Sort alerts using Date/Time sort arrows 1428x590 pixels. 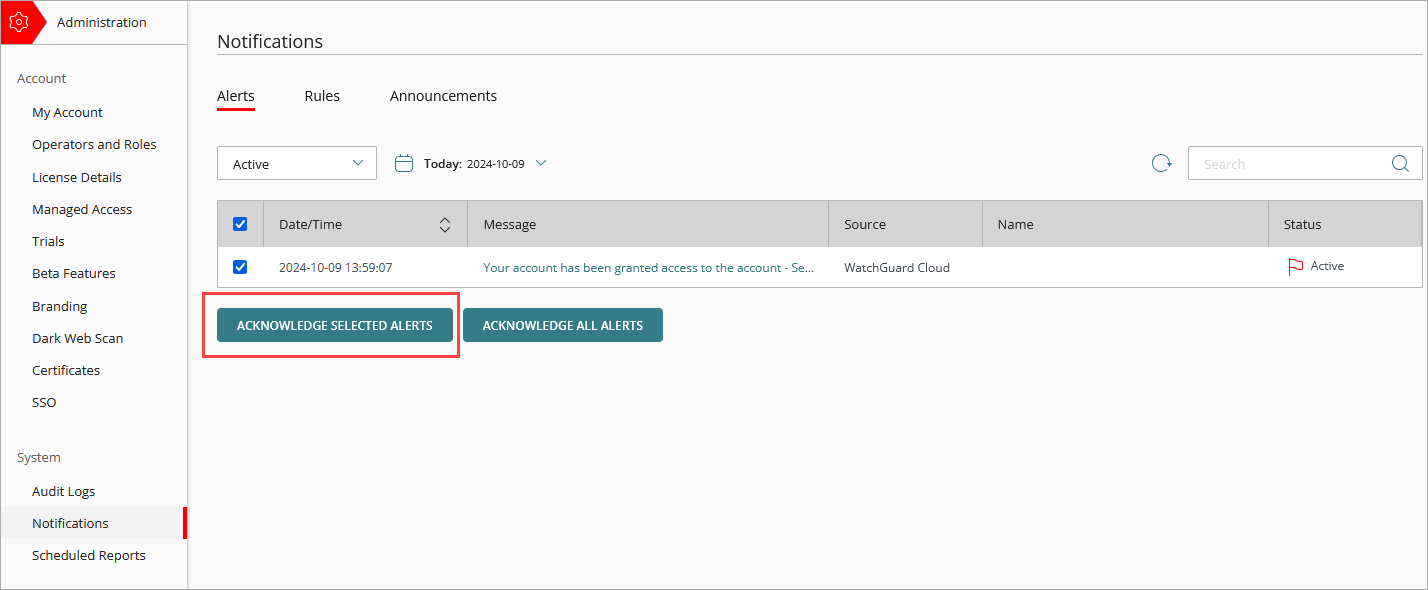(x=445, y=225)
